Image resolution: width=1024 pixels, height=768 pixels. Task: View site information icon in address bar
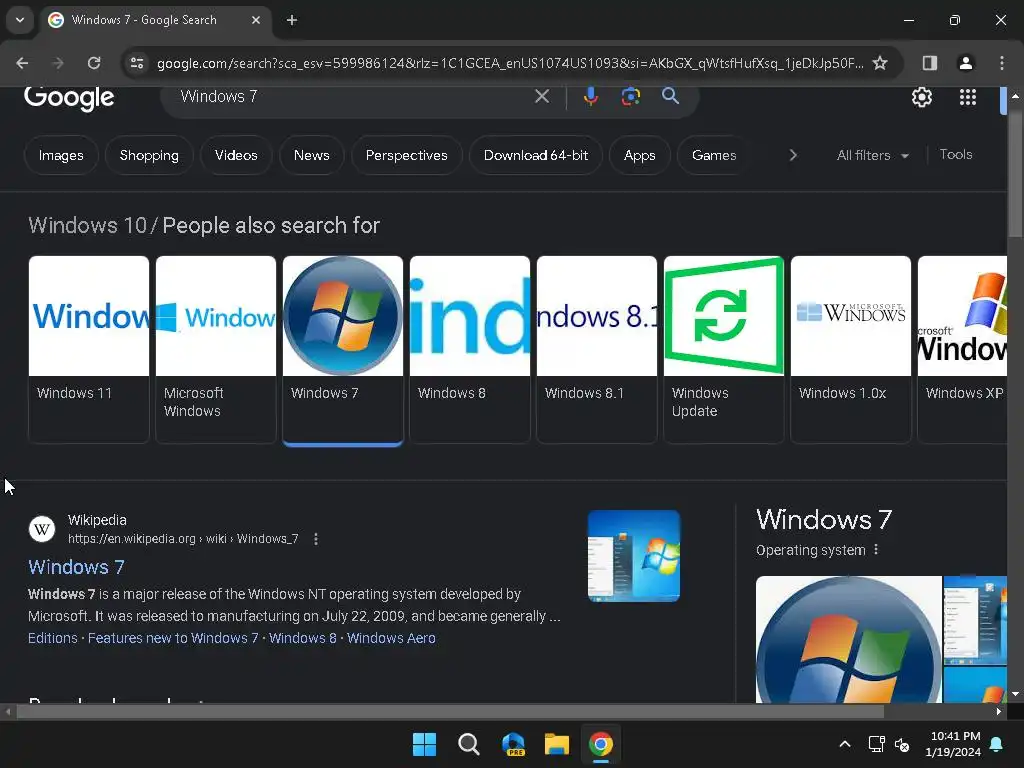(137, 63)
